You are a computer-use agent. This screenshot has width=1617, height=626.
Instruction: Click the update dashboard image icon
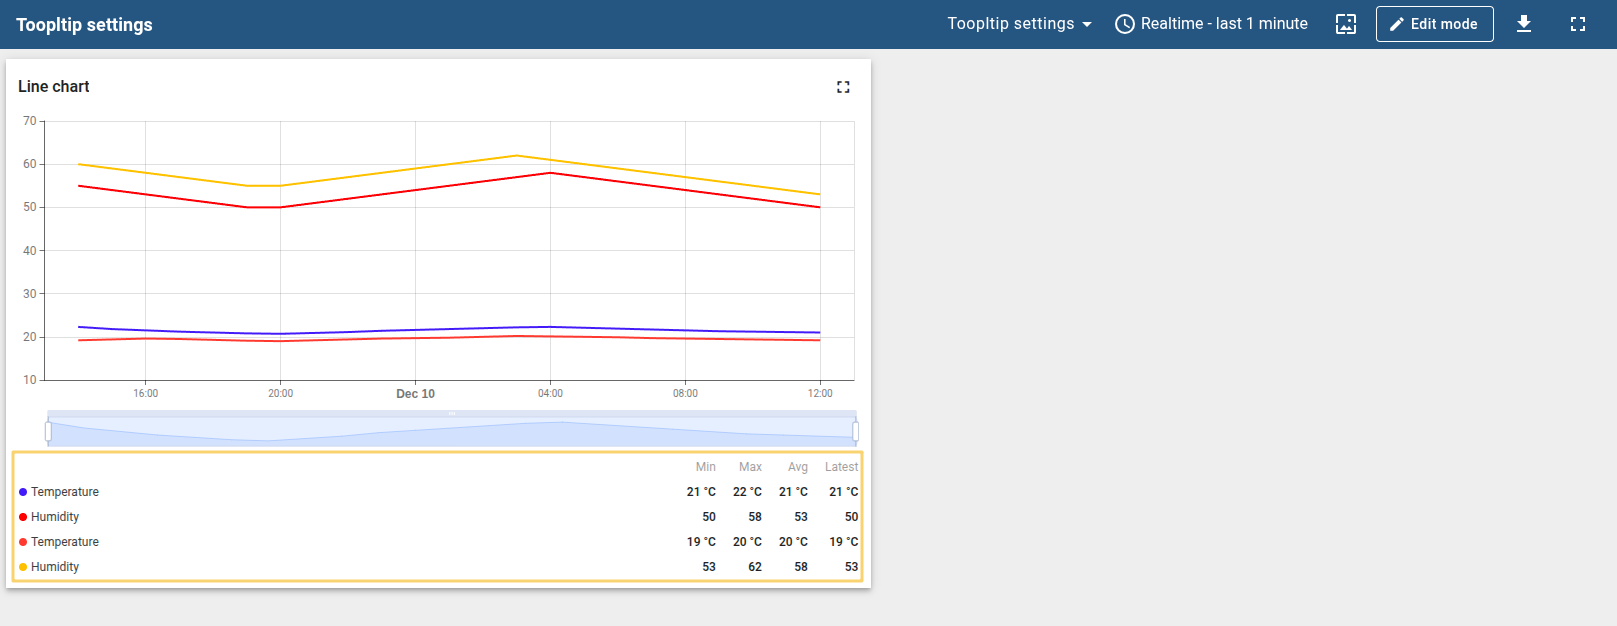coord(1346,24)
